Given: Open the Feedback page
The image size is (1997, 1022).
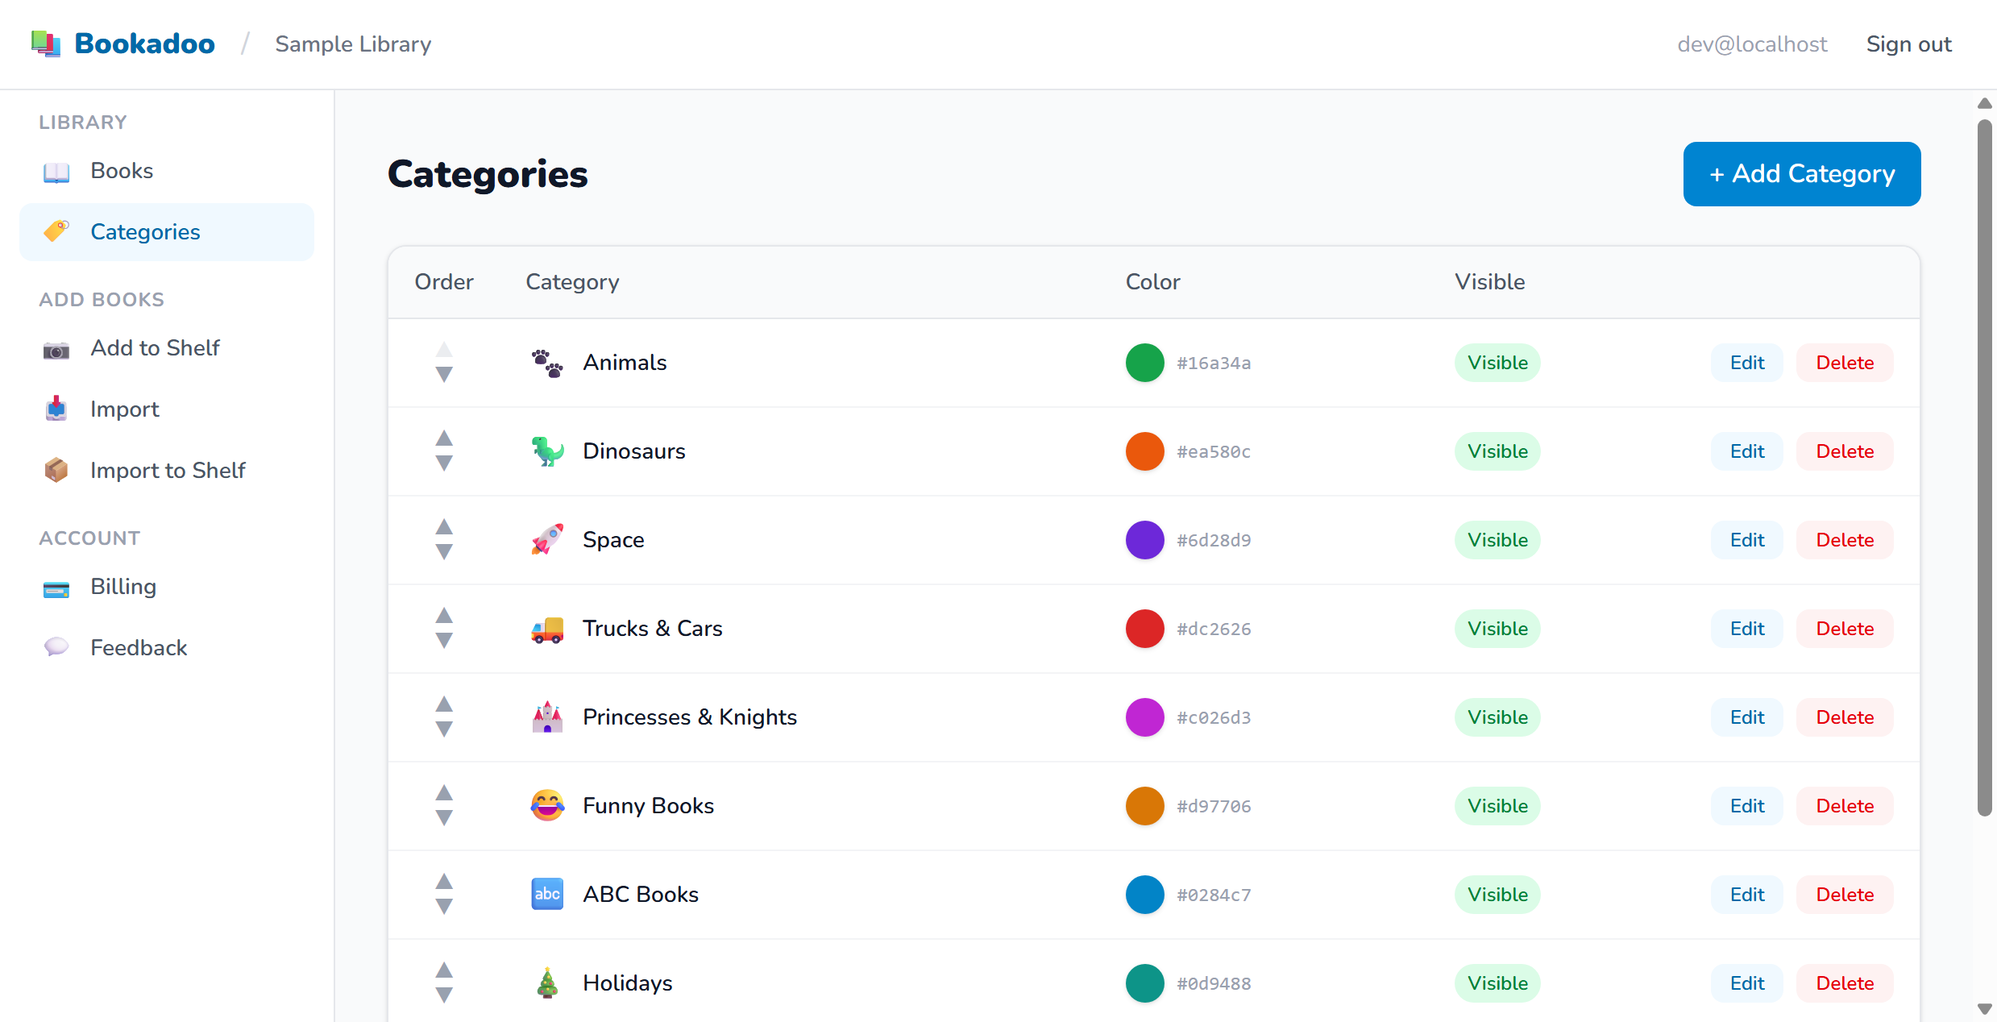Looking at the screenshot, I should [167, 648].
